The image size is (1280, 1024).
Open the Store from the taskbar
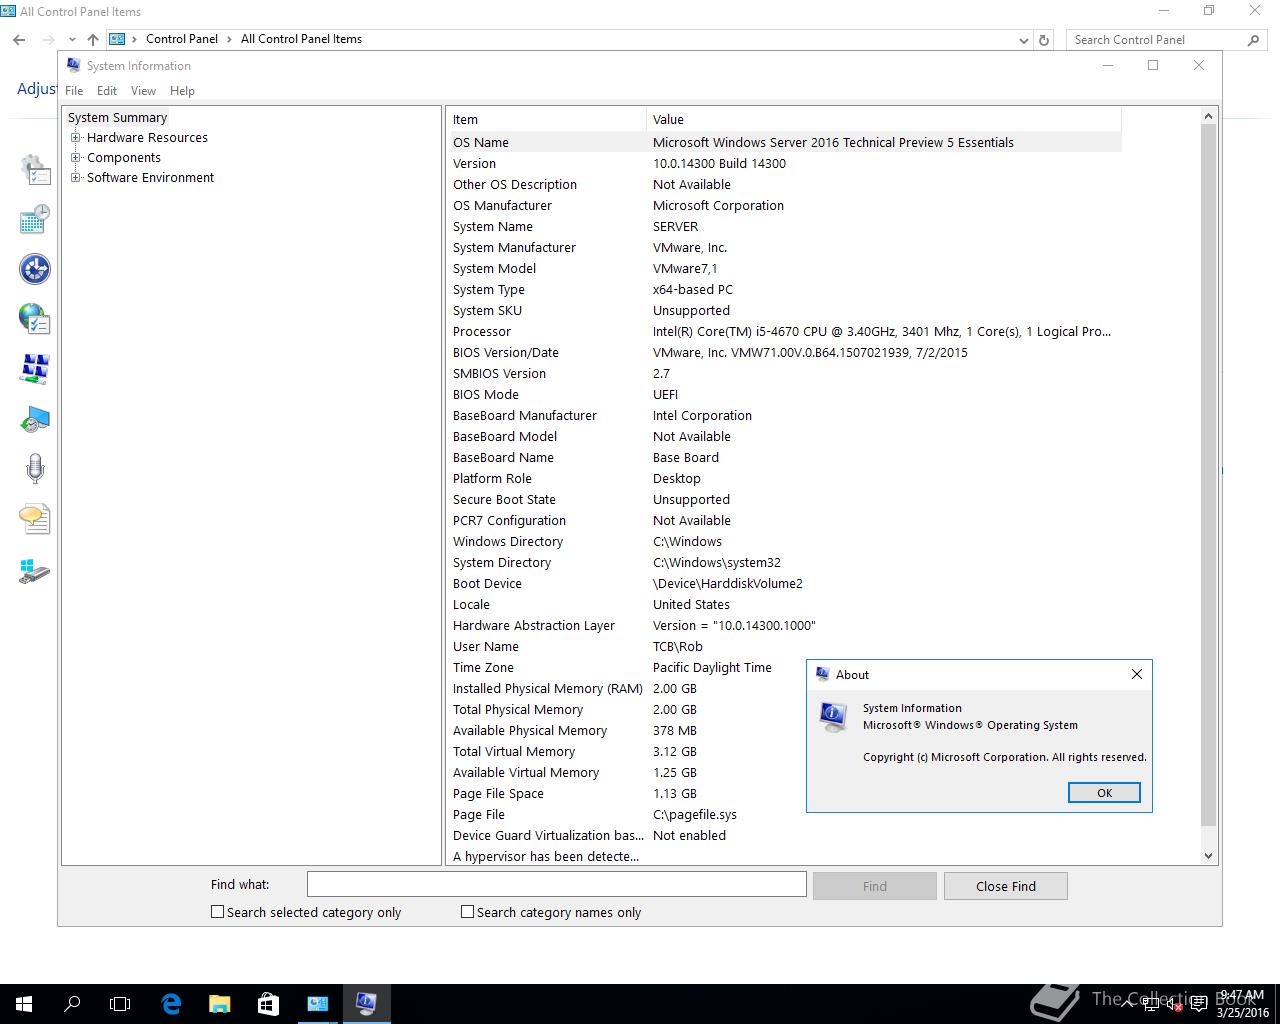point(268,1003)
